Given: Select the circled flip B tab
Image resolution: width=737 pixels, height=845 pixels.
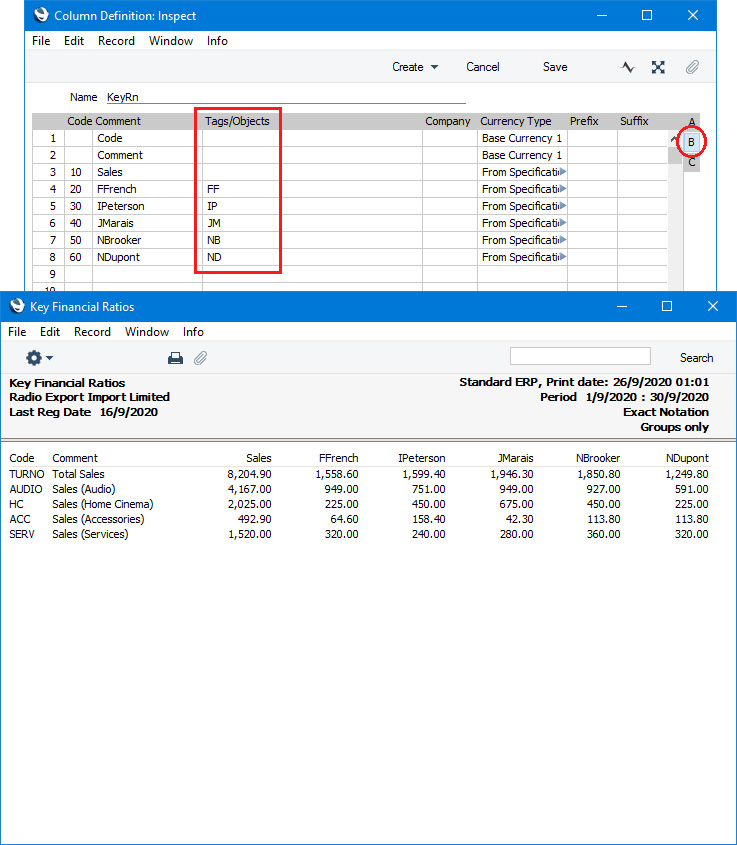Looking at the screenshot, I should pos(691,142).
